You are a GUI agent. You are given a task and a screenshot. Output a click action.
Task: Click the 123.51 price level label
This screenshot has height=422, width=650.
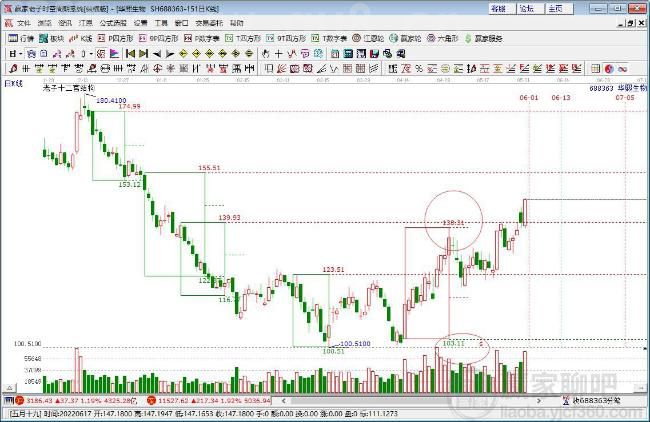[333, 269]
